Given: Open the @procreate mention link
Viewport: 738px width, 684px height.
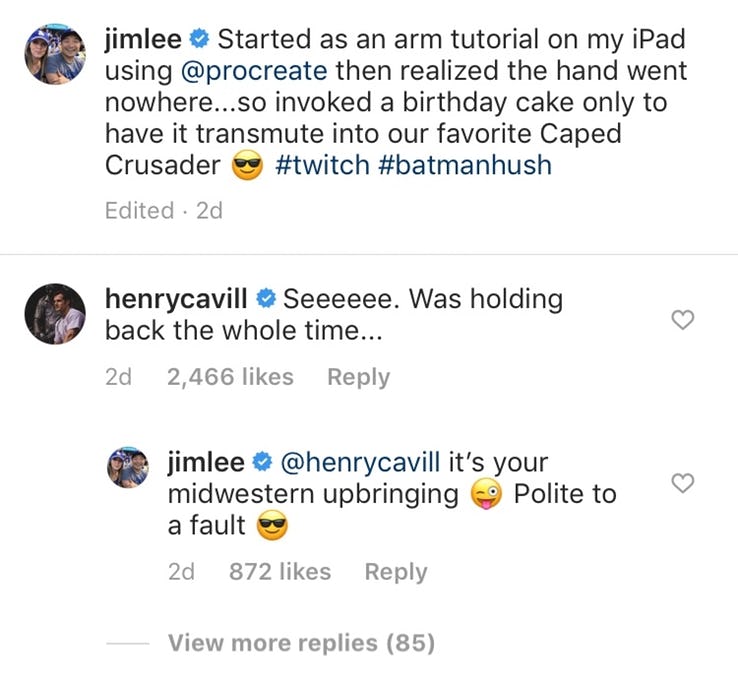Looking at the screenshot, I should pyautogui.click(x=254, y=71).
